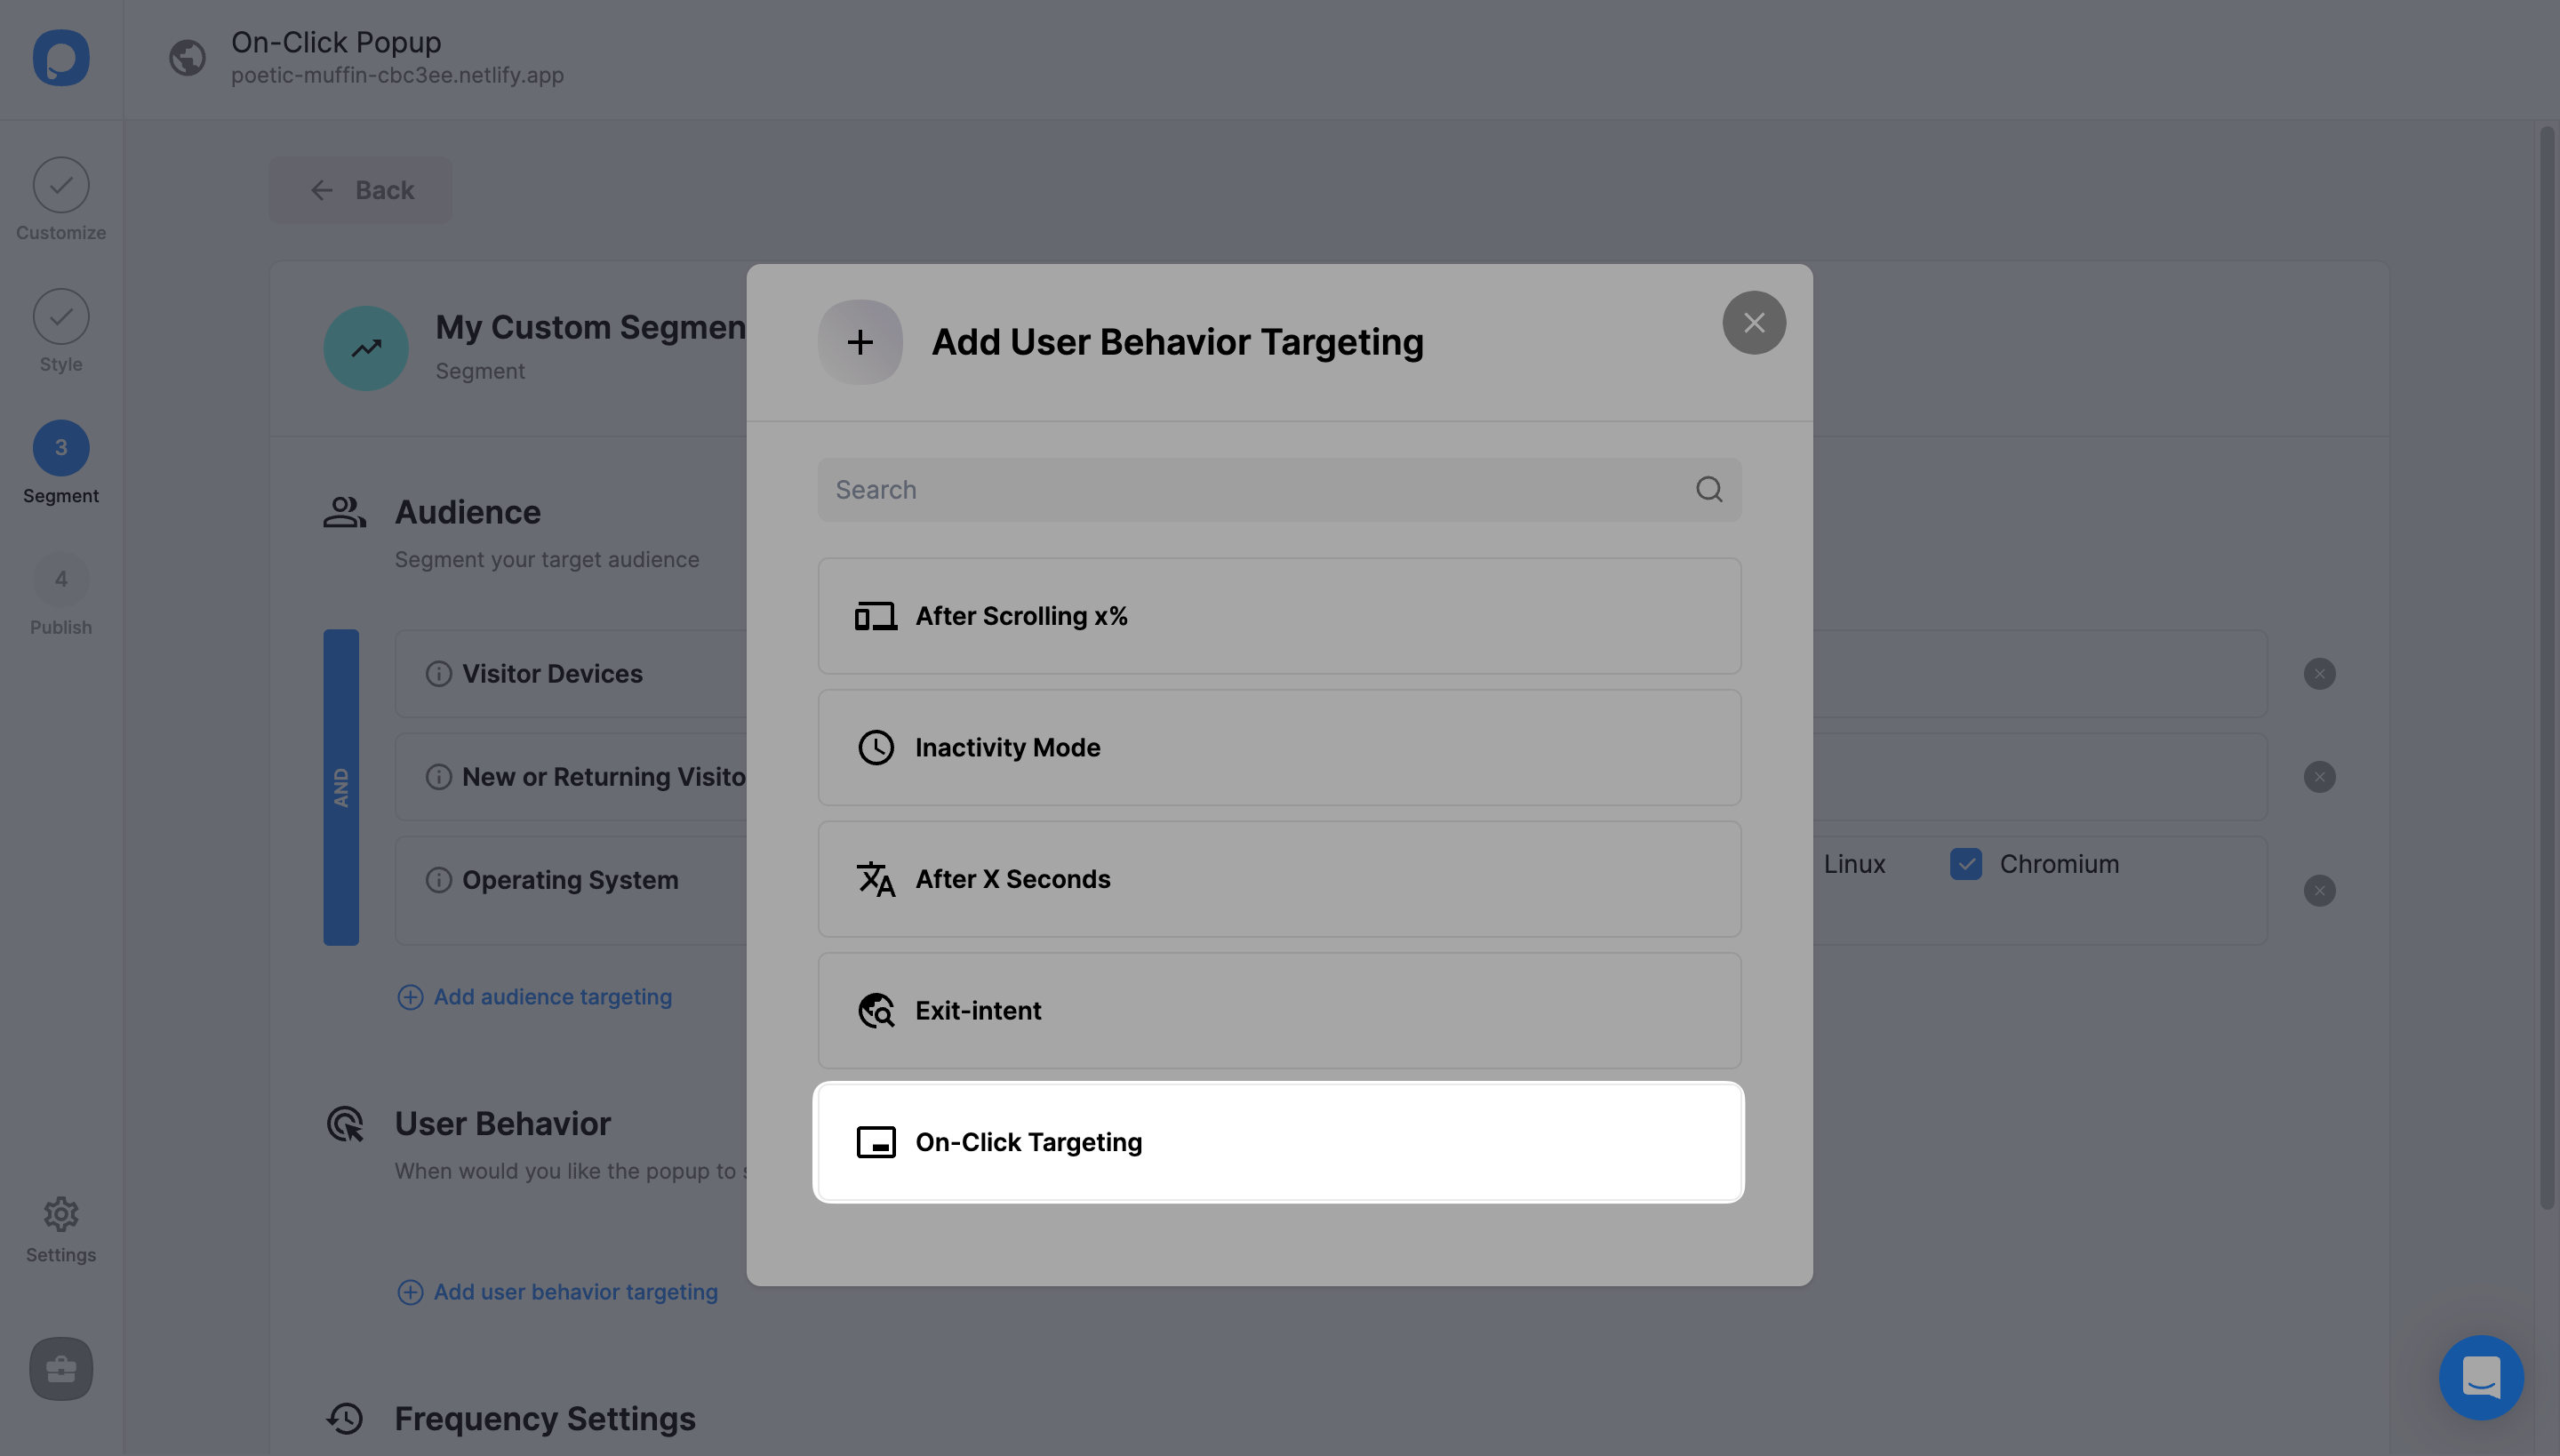Select On-Click Targeting option
Viewport: 2560px width, 1456px height.
click(1278, 1142)
